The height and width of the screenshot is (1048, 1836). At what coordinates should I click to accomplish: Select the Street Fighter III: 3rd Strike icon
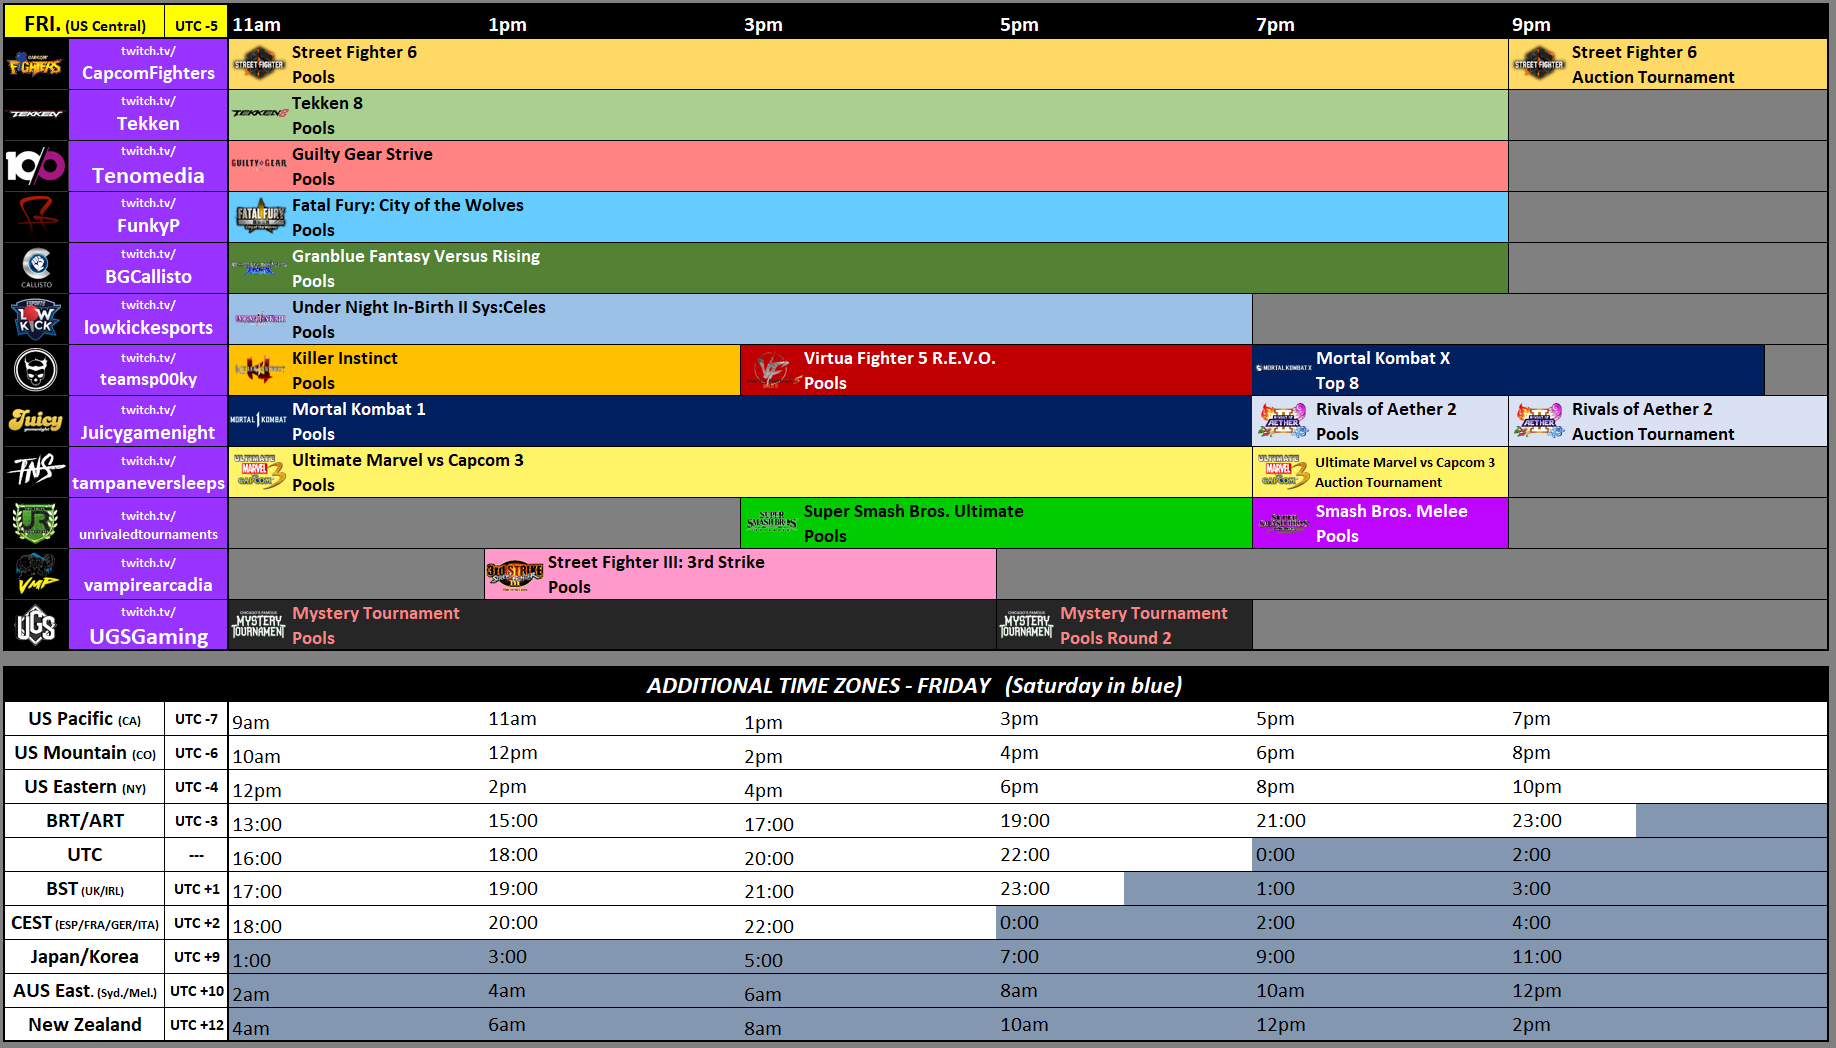513,574
